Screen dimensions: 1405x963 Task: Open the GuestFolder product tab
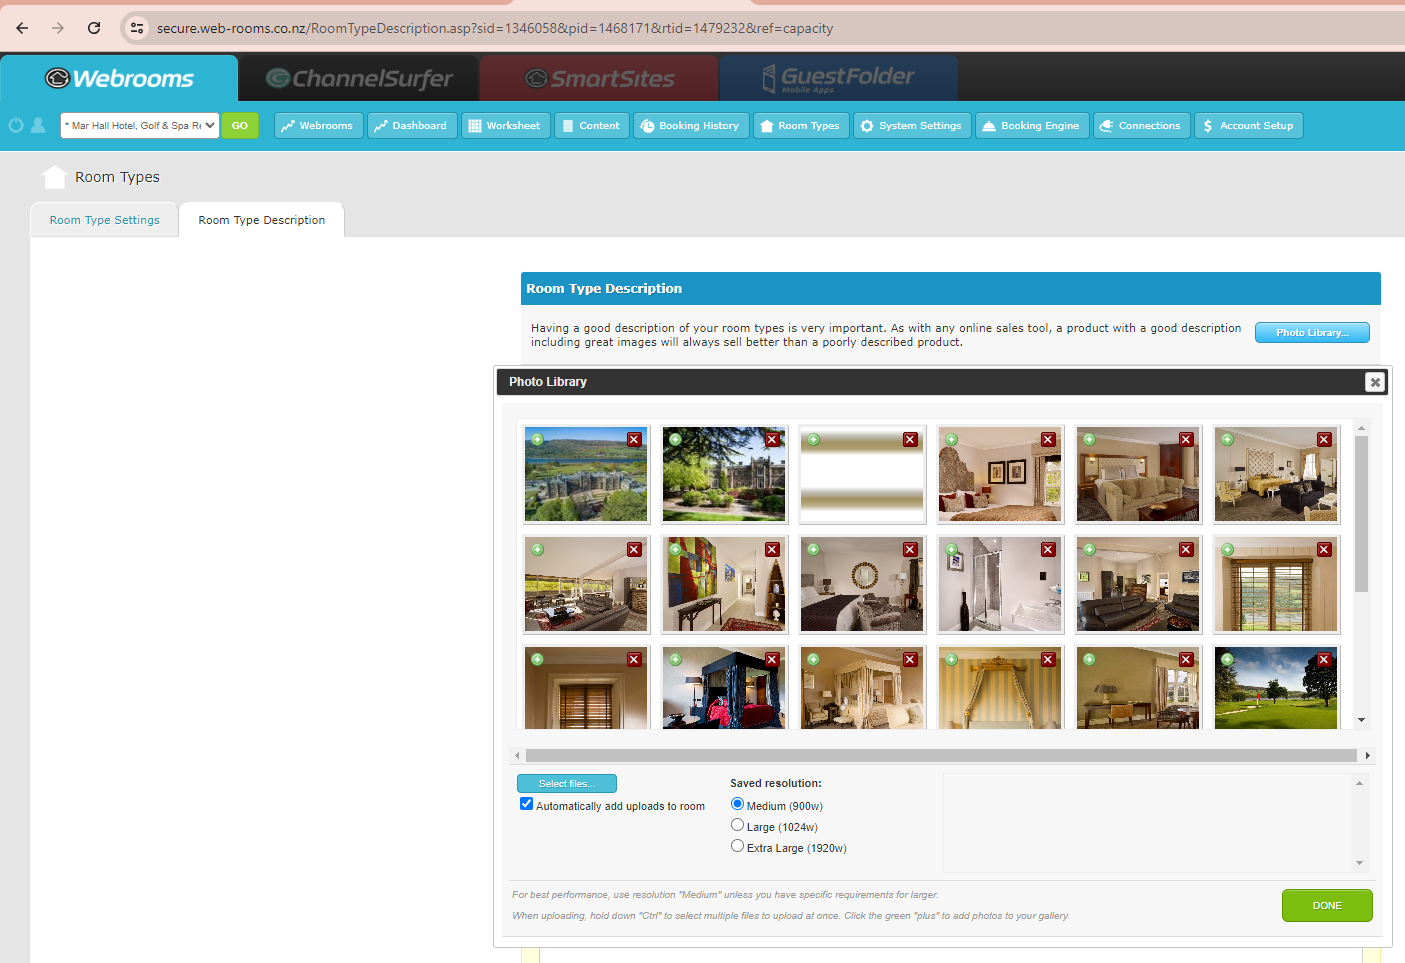point(839,78)
